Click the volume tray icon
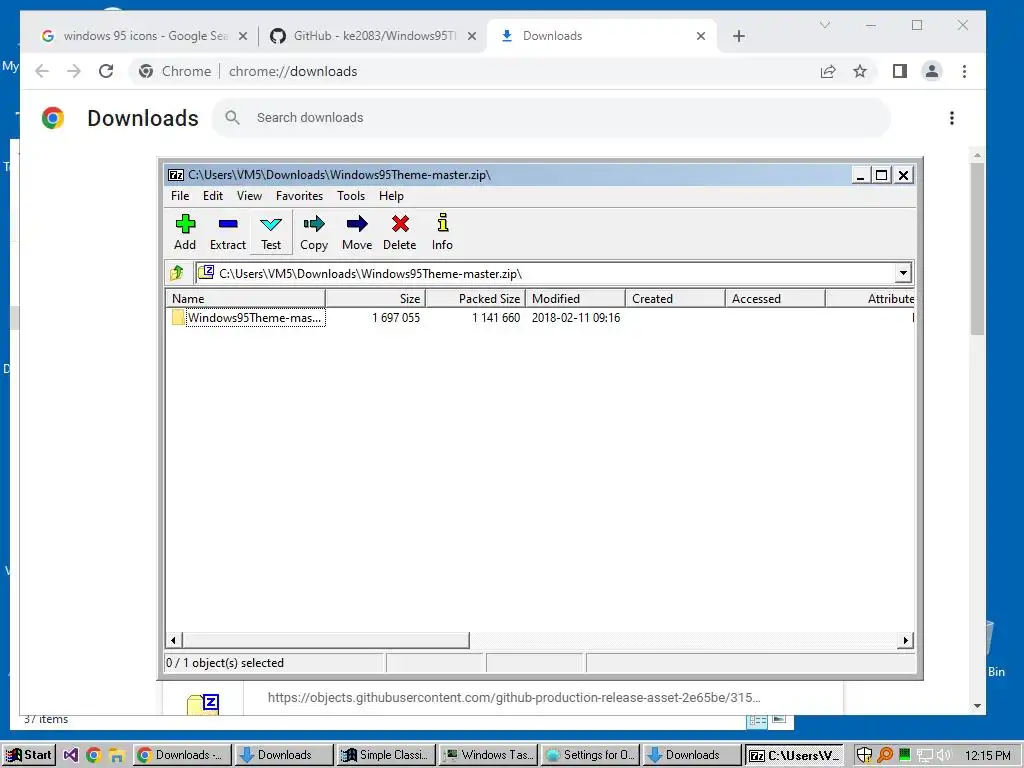Image resolution: width=1024 pixels, height=768 pixels. tap(944, 755)
